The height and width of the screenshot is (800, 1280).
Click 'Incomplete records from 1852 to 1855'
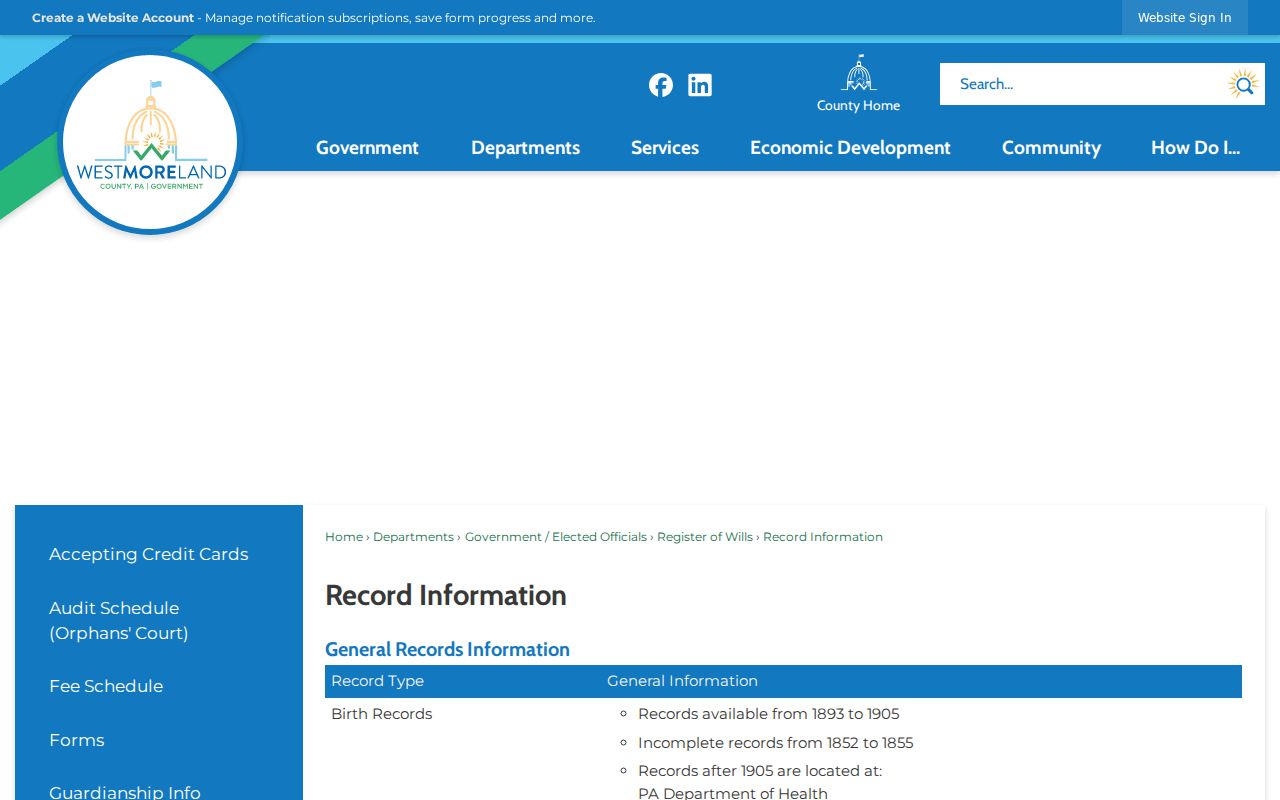(x=776, y=743)
